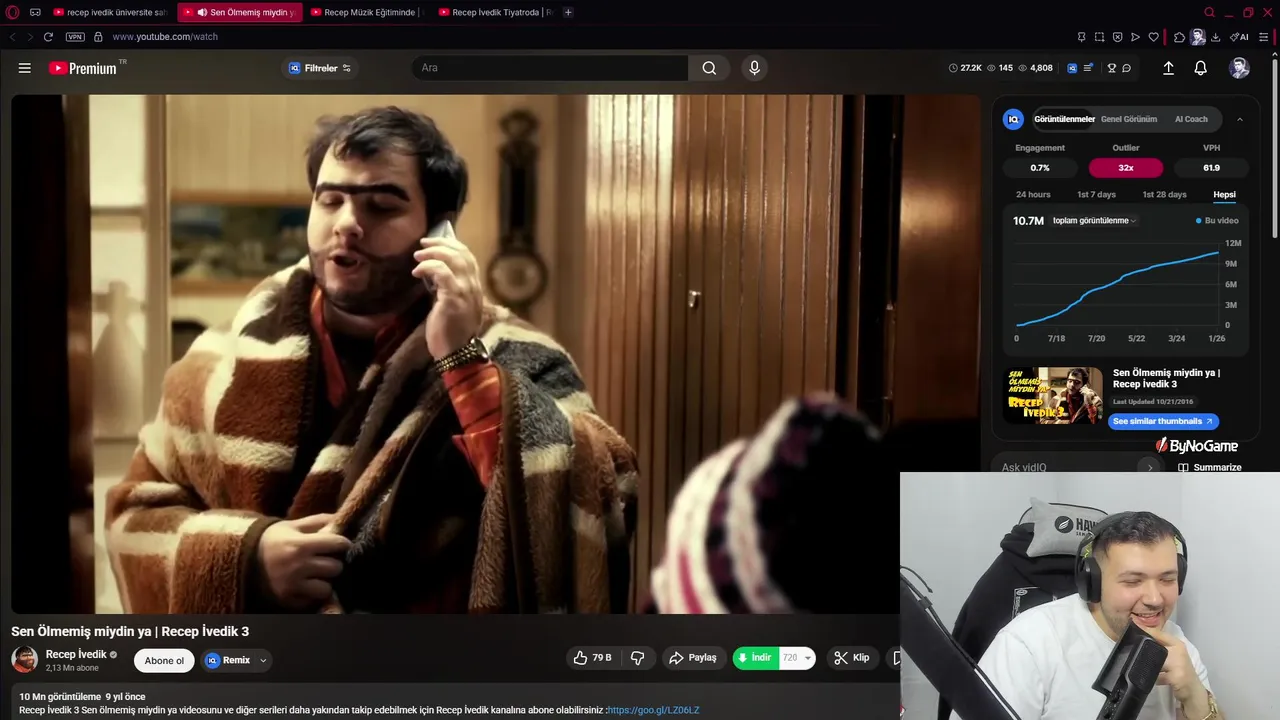Toggle the Bu video legend on chart
The width and height of the screenshot is (1280, 720).
[1217, 220]
